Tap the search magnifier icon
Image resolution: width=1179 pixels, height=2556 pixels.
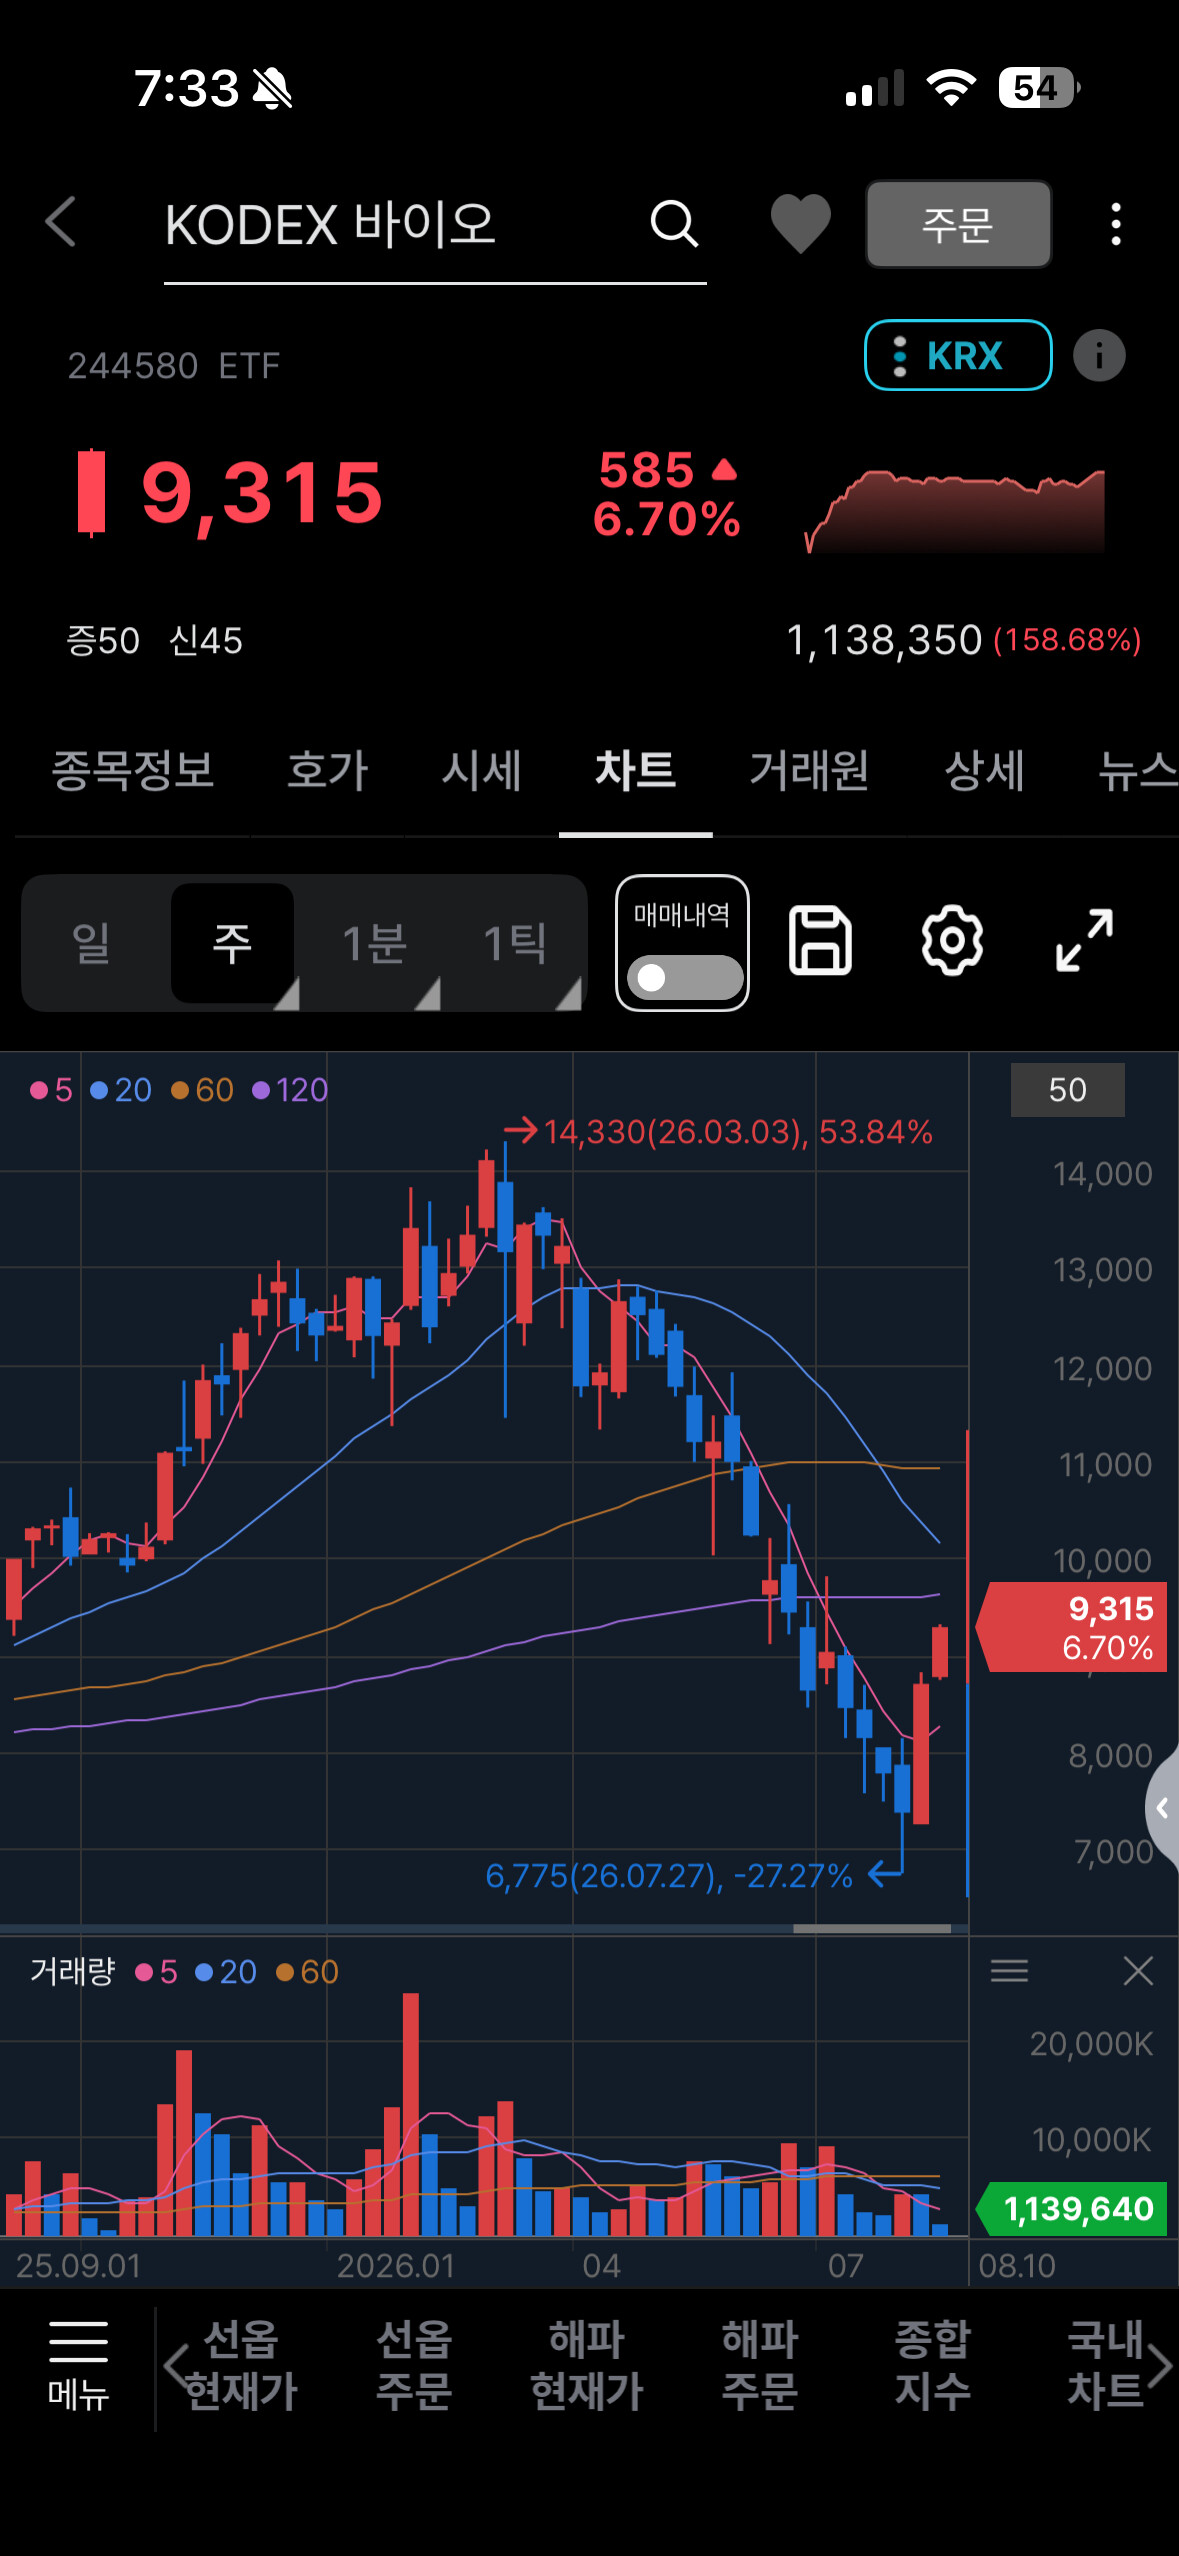coord(674,223)
